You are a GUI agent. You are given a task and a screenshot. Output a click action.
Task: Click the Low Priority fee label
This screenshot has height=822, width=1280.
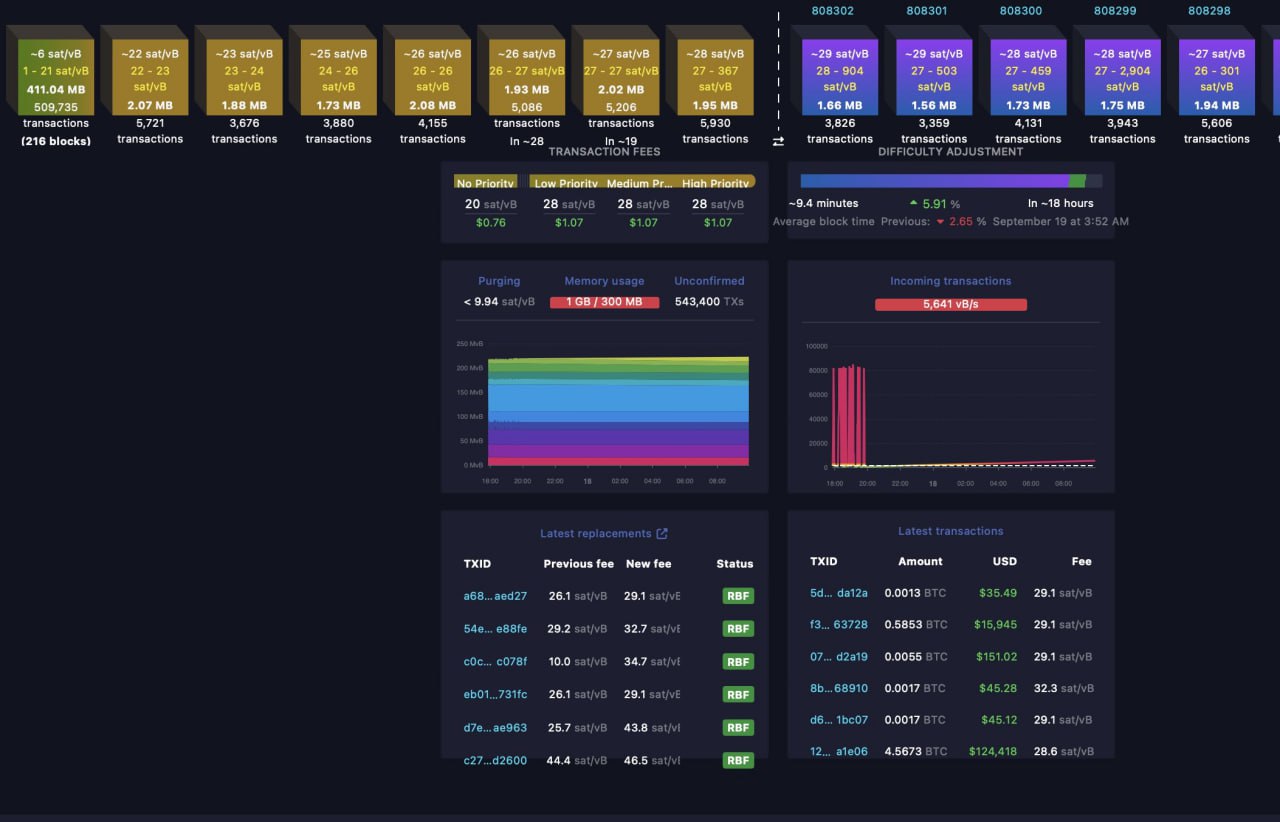(x=566, y=183)
